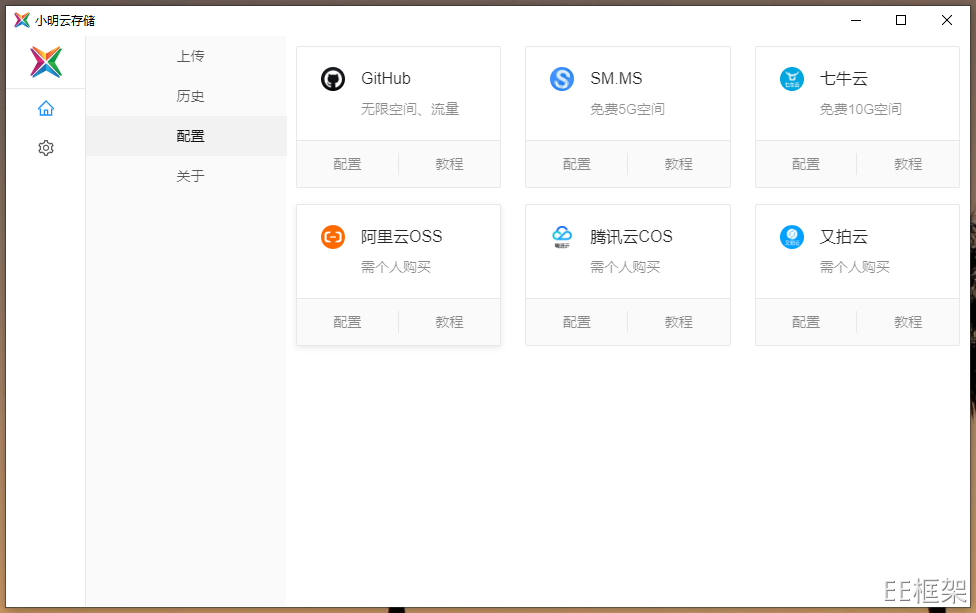
Task: Click the 又拍云 card title
Action: tap(843, 236)
